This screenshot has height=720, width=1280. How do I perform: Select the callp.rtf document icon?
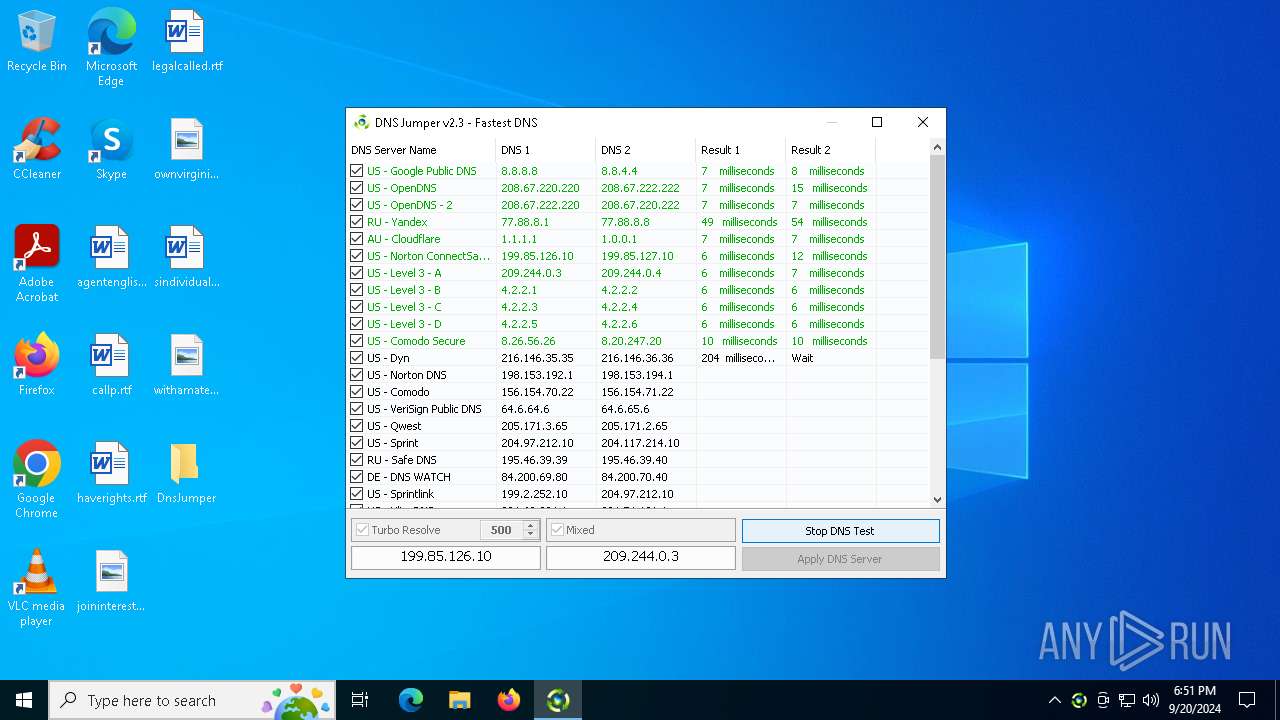tap(111, 365)
